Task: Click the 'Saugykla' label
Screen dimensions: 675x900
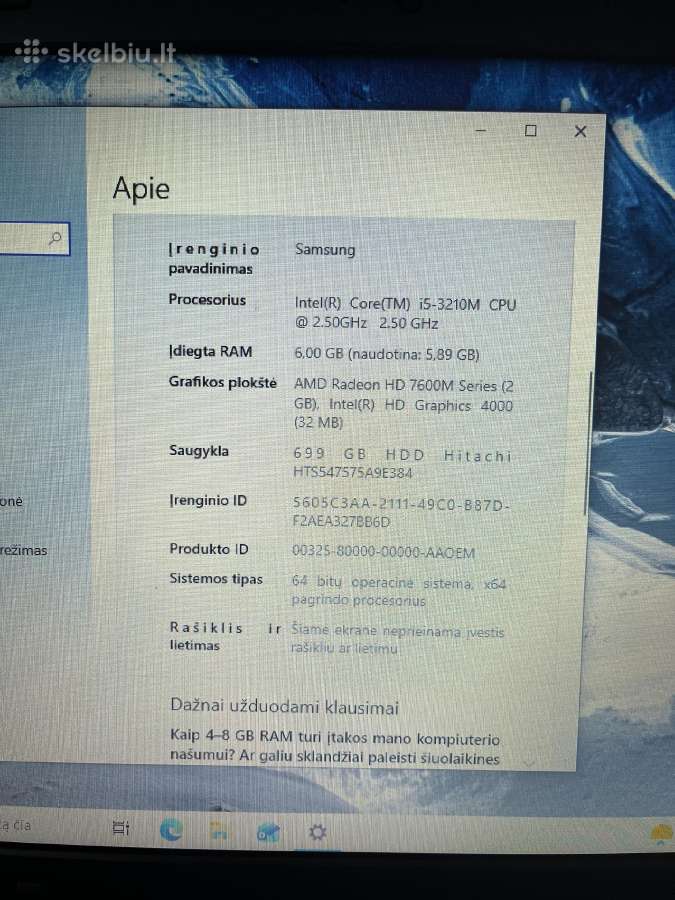Action: tap(199, 451)
